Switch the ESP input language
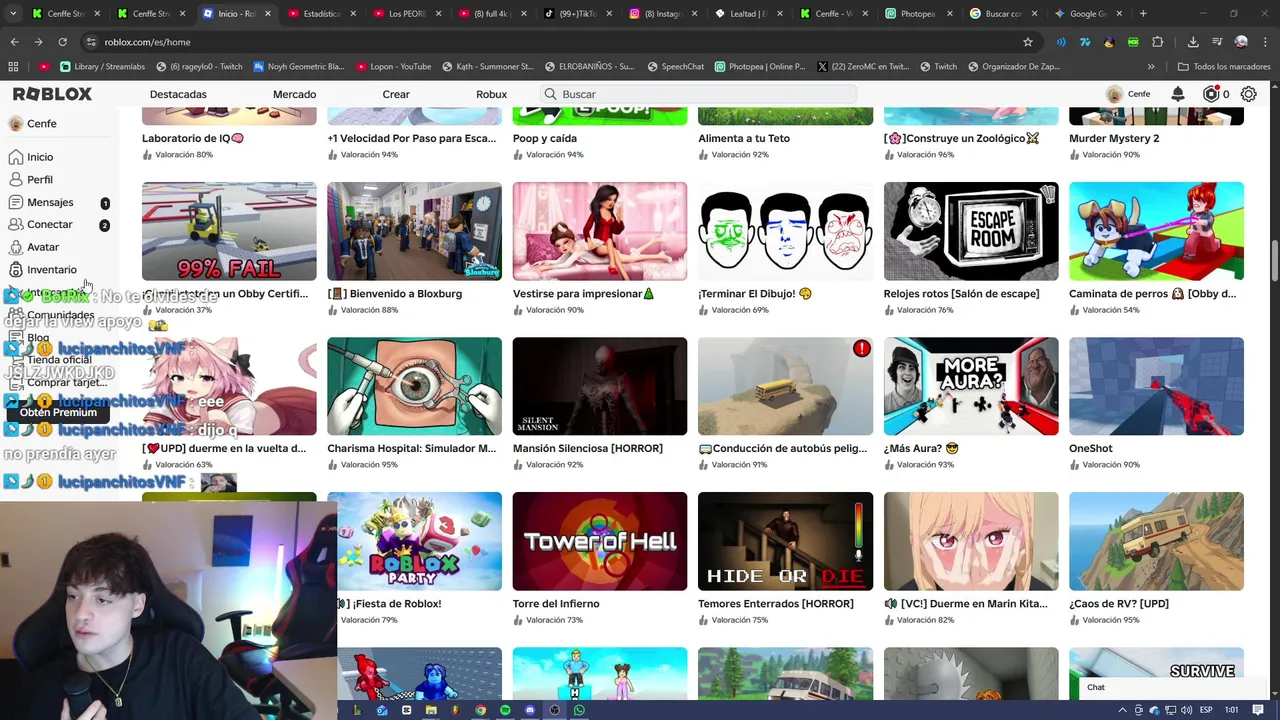The image size is (1280, 720). [1206, 710]
